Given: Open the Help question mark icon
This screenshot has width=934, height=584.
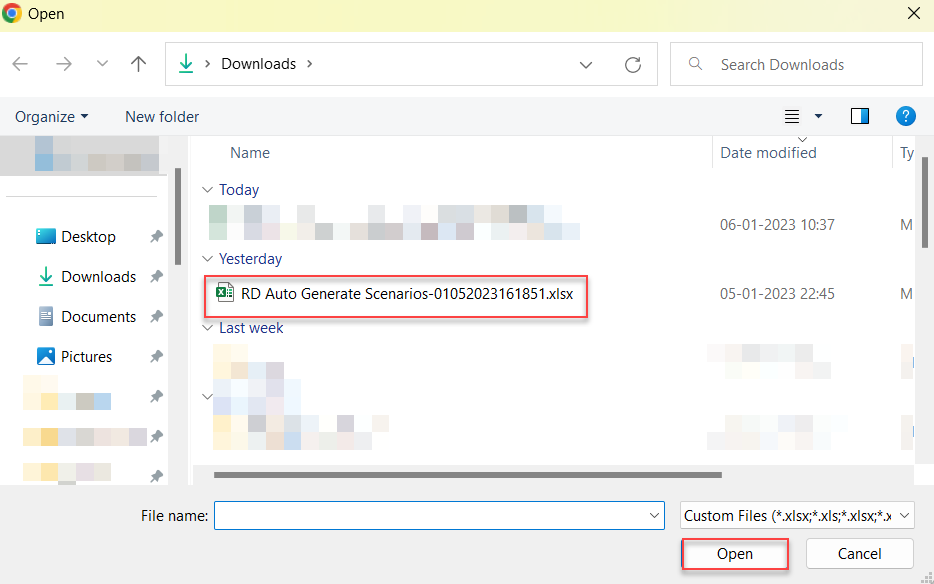Looking at the screenshot, I should click(905, 116).
